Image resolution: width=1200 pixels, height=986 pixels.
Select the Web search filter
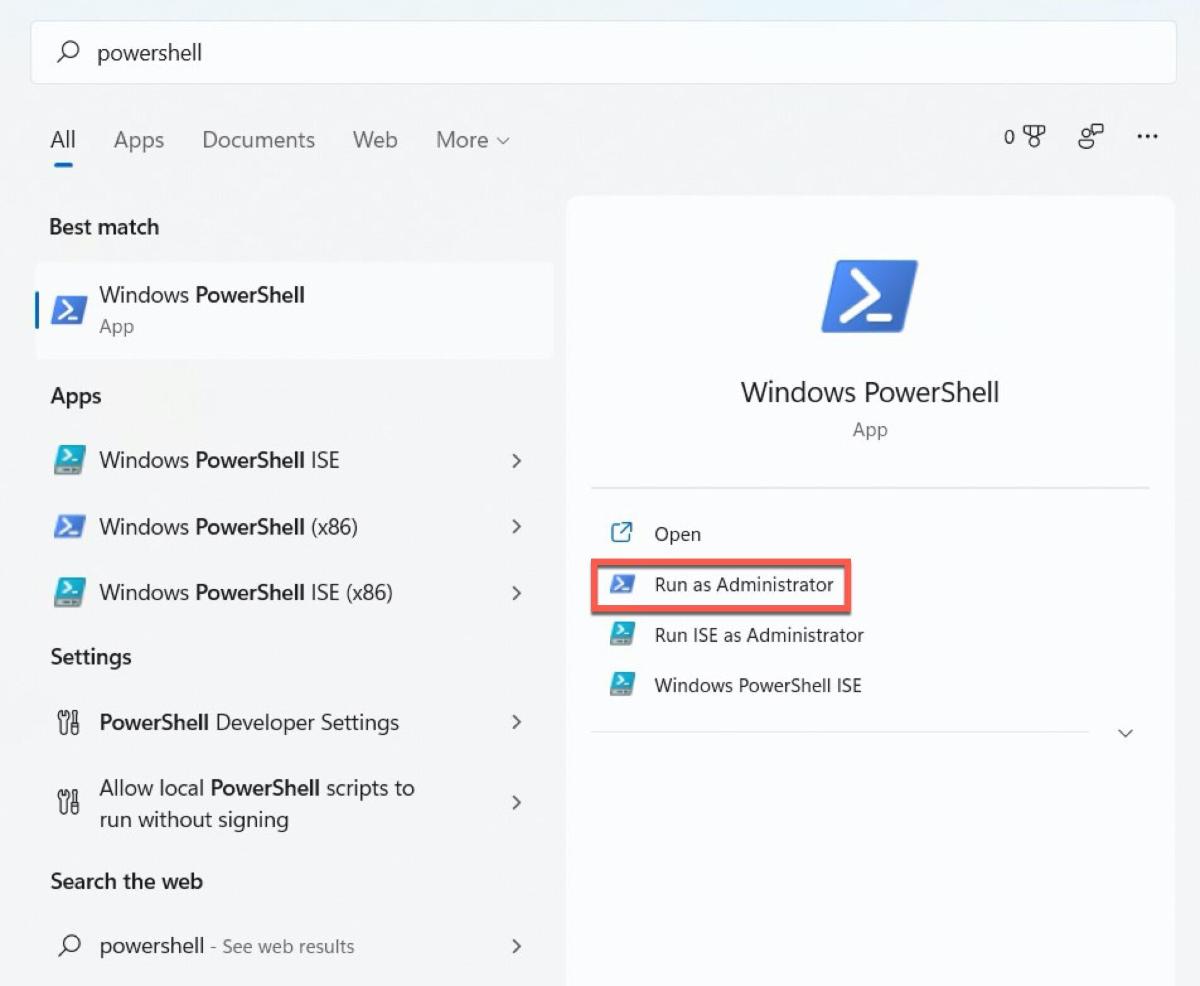pos(374,140)
